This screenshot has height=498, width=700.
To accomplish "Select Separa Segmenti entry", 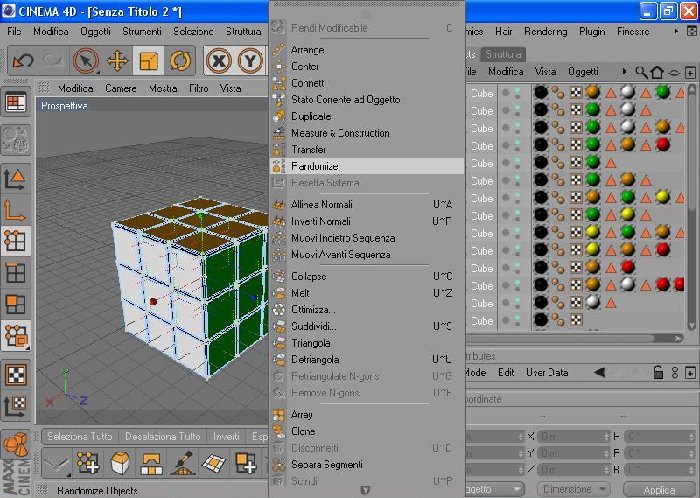I will 367,464.
